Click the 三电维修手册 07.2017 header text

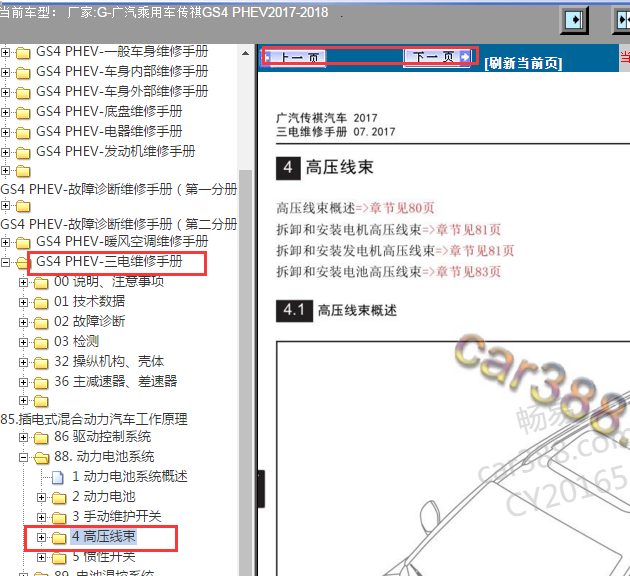(336, 132)
